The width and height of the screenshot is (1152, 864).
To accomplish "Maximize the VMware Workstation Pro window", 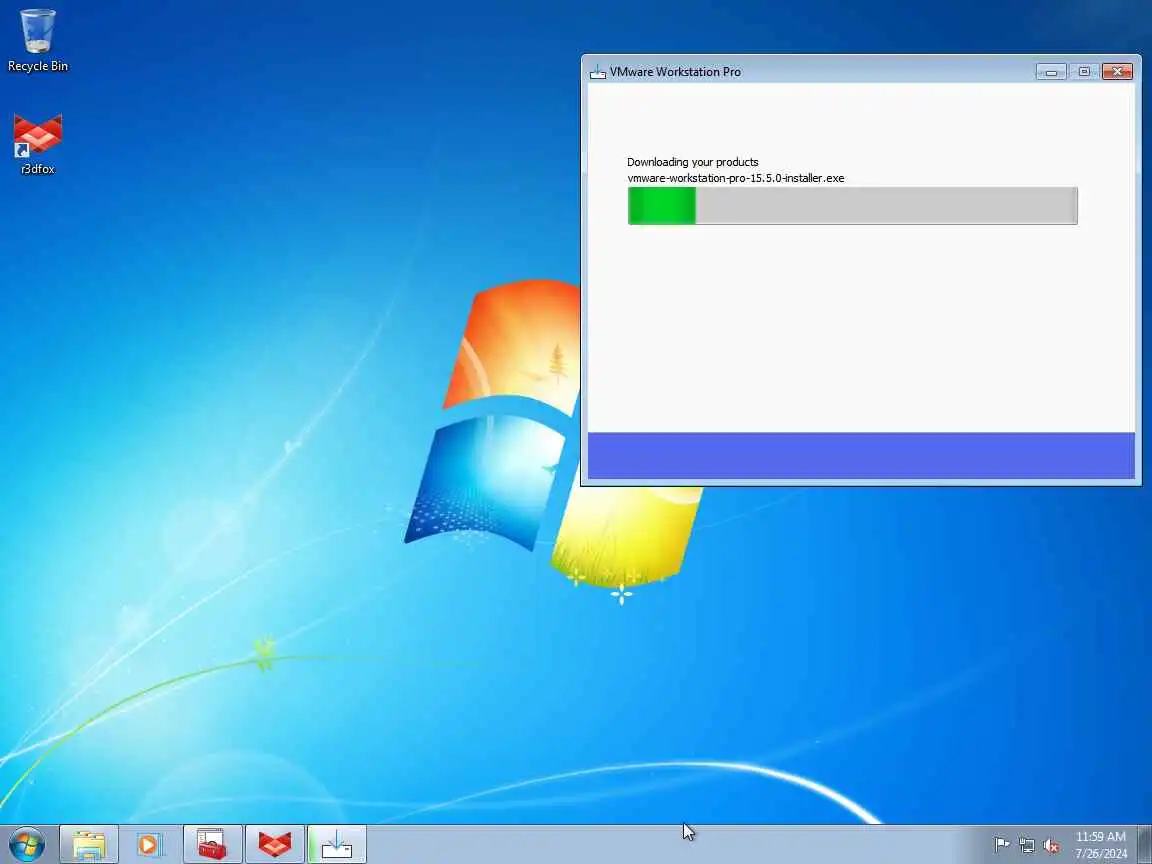I will tap(1084, 71).
